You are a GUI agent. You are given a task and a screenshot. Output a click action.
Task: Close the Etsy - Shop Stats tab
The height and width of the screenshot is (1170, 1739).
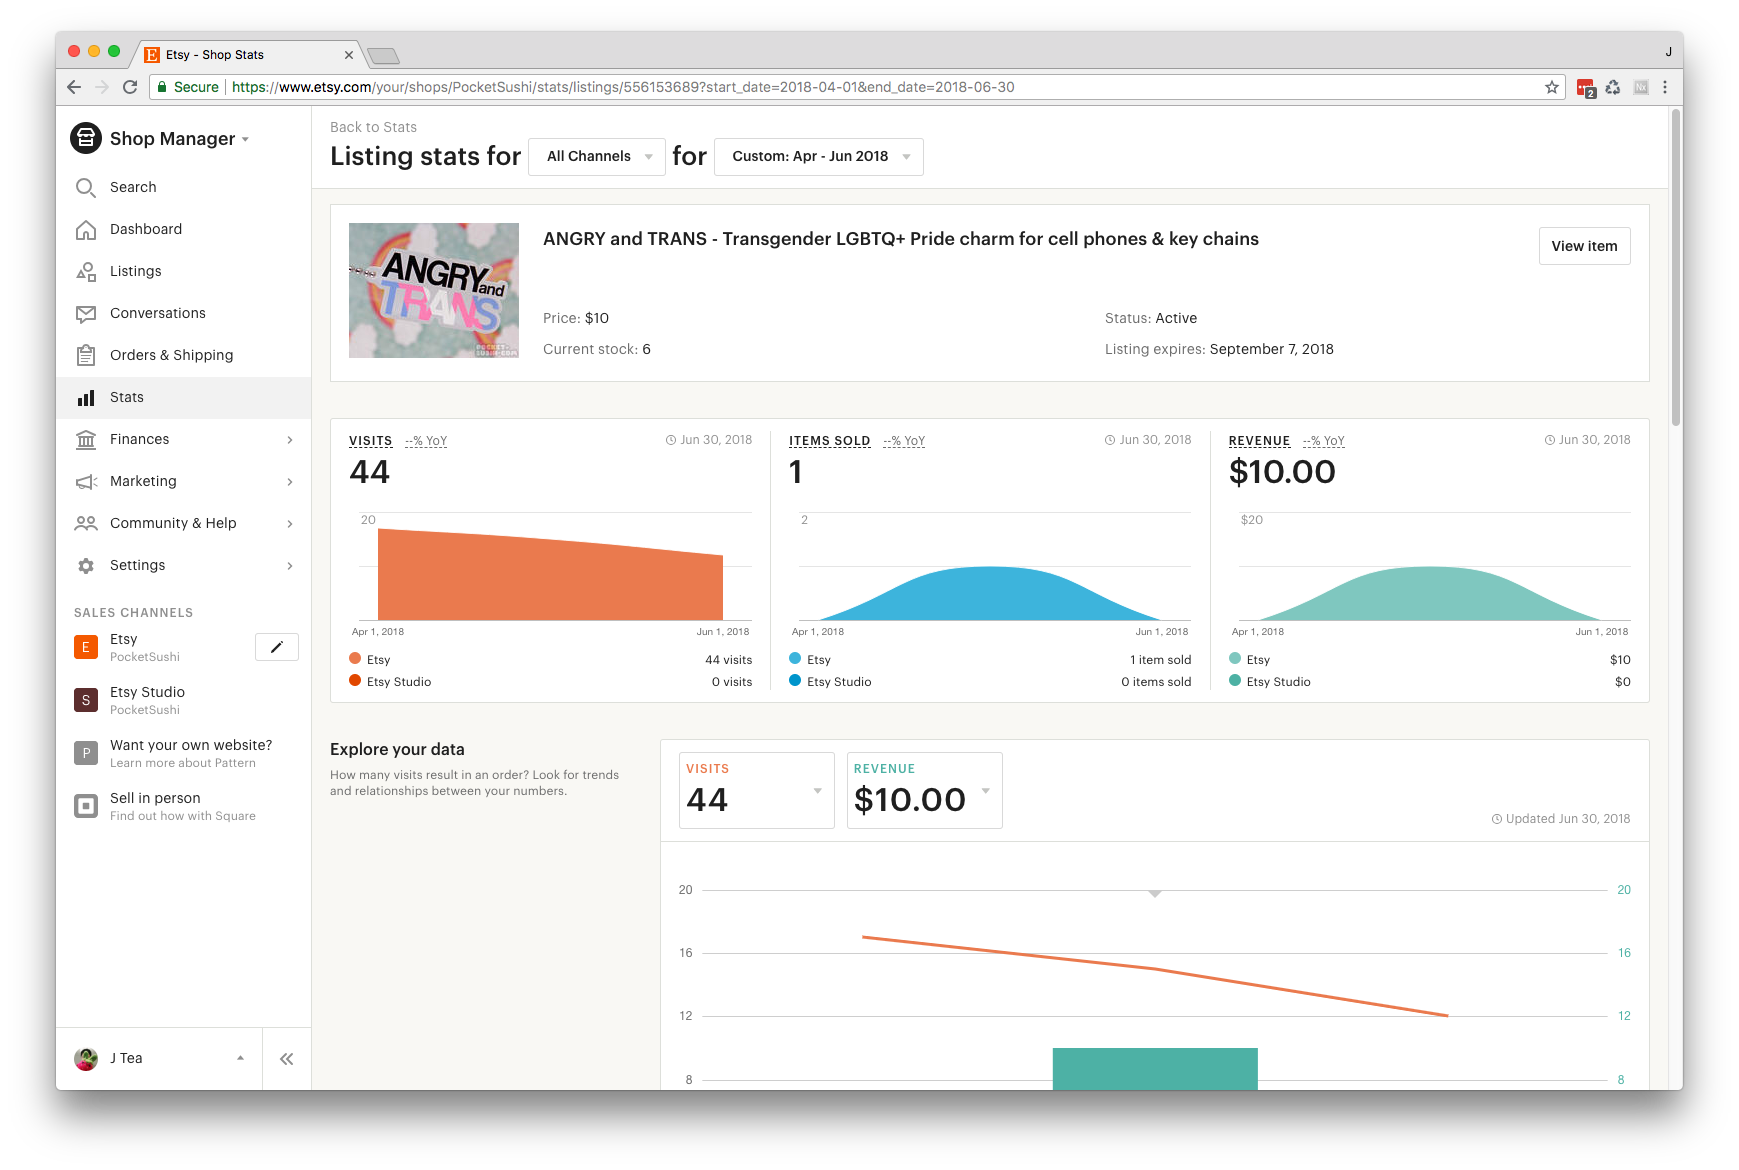point(348,55)
